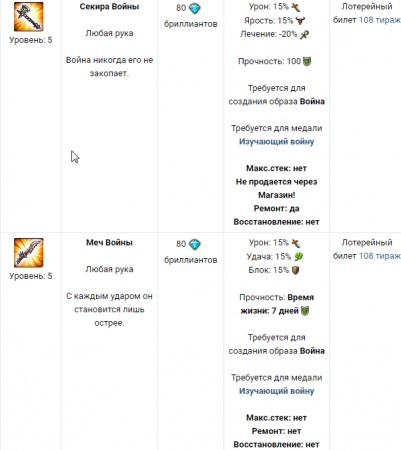Viewport: 401px width, 450px height.
Task: Click the clover icon next to Удача: 15%
Action: (x=298, y=257)
